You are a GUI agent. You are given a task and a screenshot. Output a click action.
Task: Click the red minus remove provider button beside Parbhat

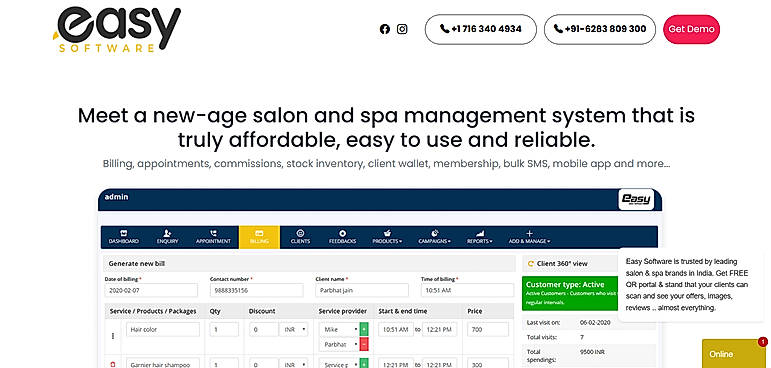click(364, 344)
